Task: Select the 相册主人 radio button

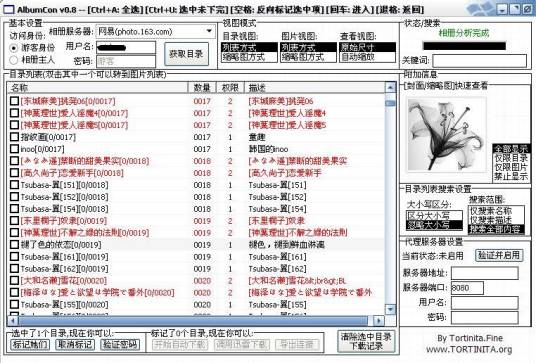Action: point(14,60)
